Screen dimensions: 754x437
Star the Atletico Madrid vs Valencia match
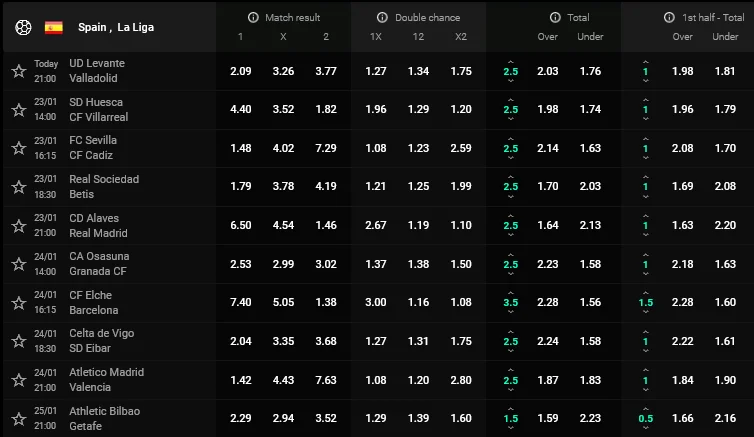click(x=18, y=379)
